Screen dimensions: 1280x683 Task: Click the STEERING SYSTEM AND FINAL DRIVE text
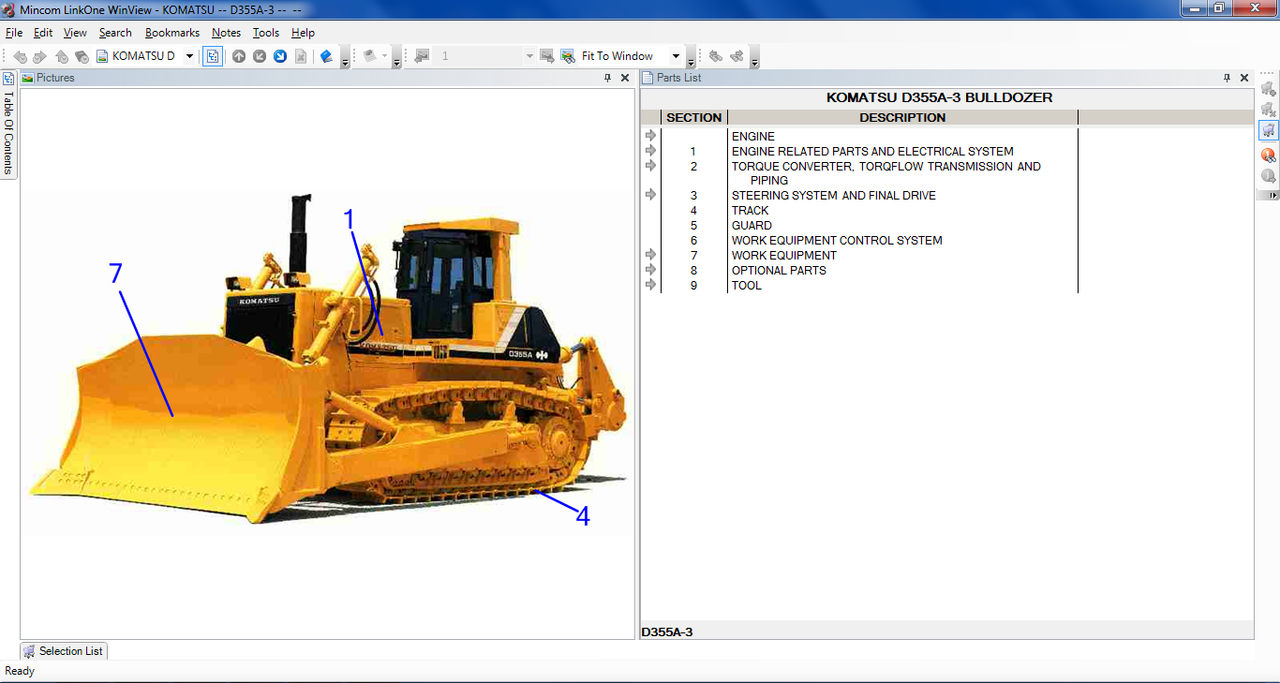coord(834,196)
